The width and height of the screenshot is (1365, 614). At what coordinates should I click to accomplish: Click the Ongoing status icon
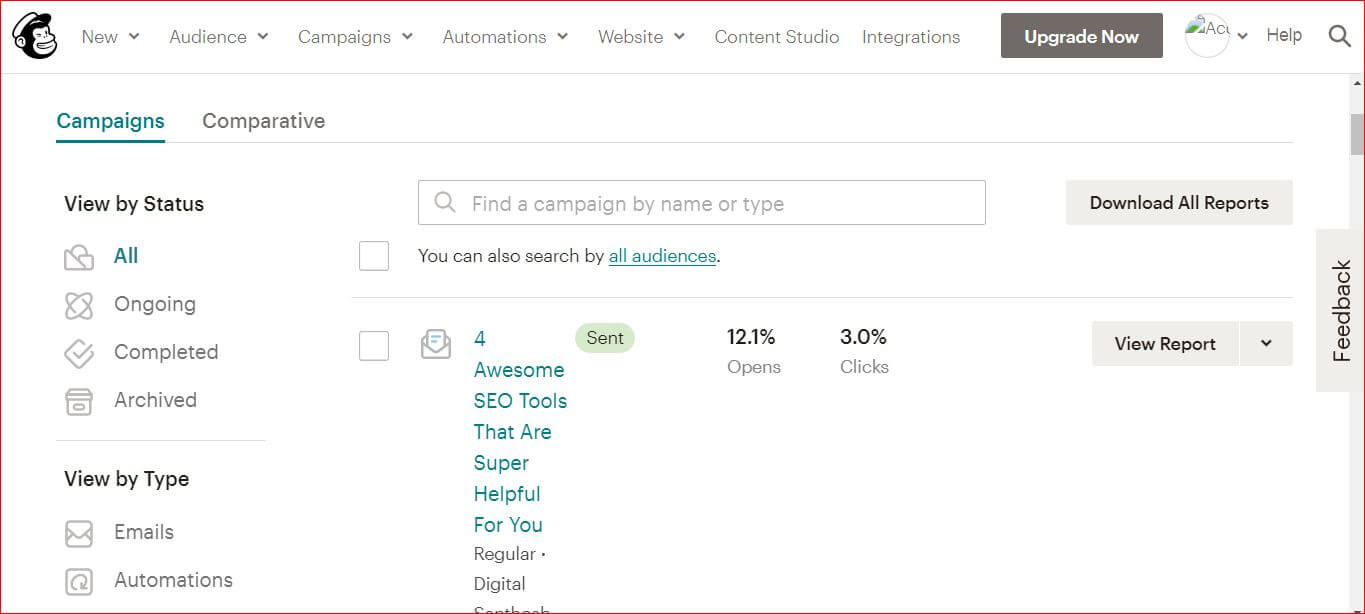tap(79, 305)
